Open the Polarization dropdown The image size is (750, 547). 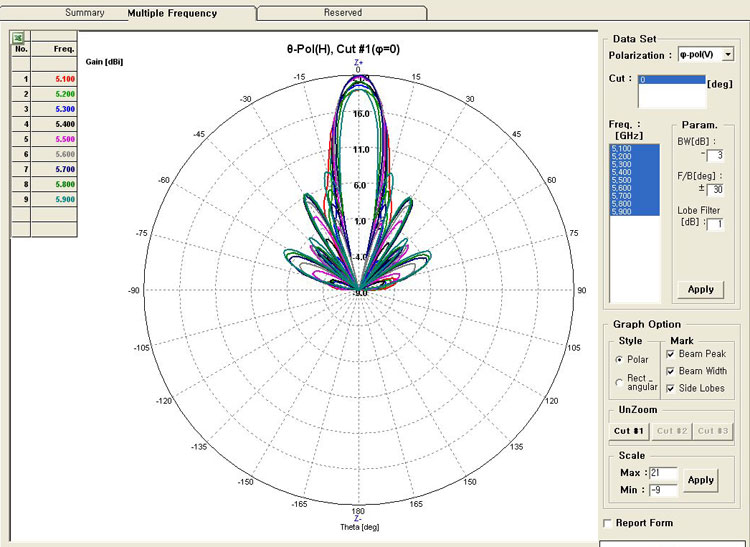(728, 55)
